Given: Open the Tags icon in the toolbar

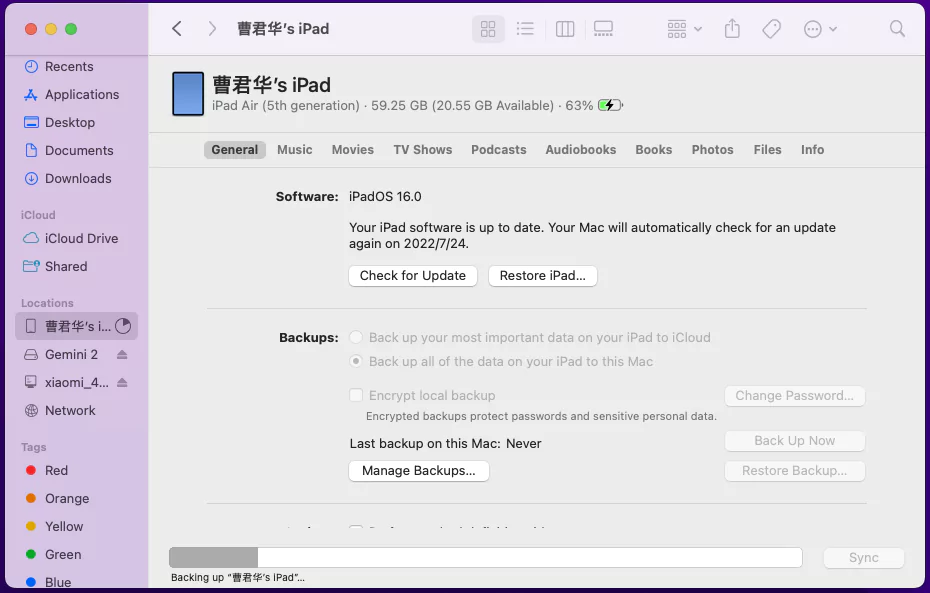Looking at the screenshot, I should pos(771,28).
